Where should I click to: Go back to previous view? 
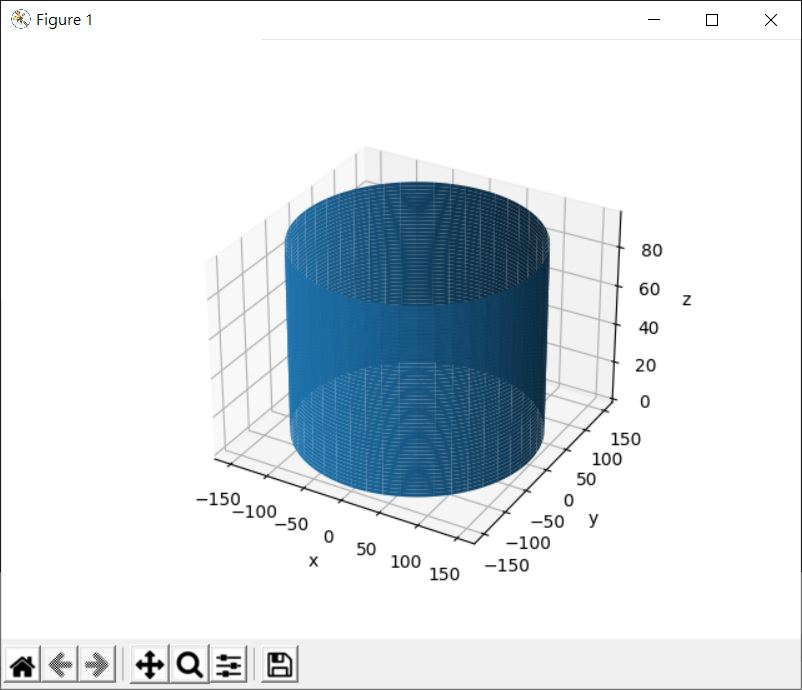tap(60, 664)
